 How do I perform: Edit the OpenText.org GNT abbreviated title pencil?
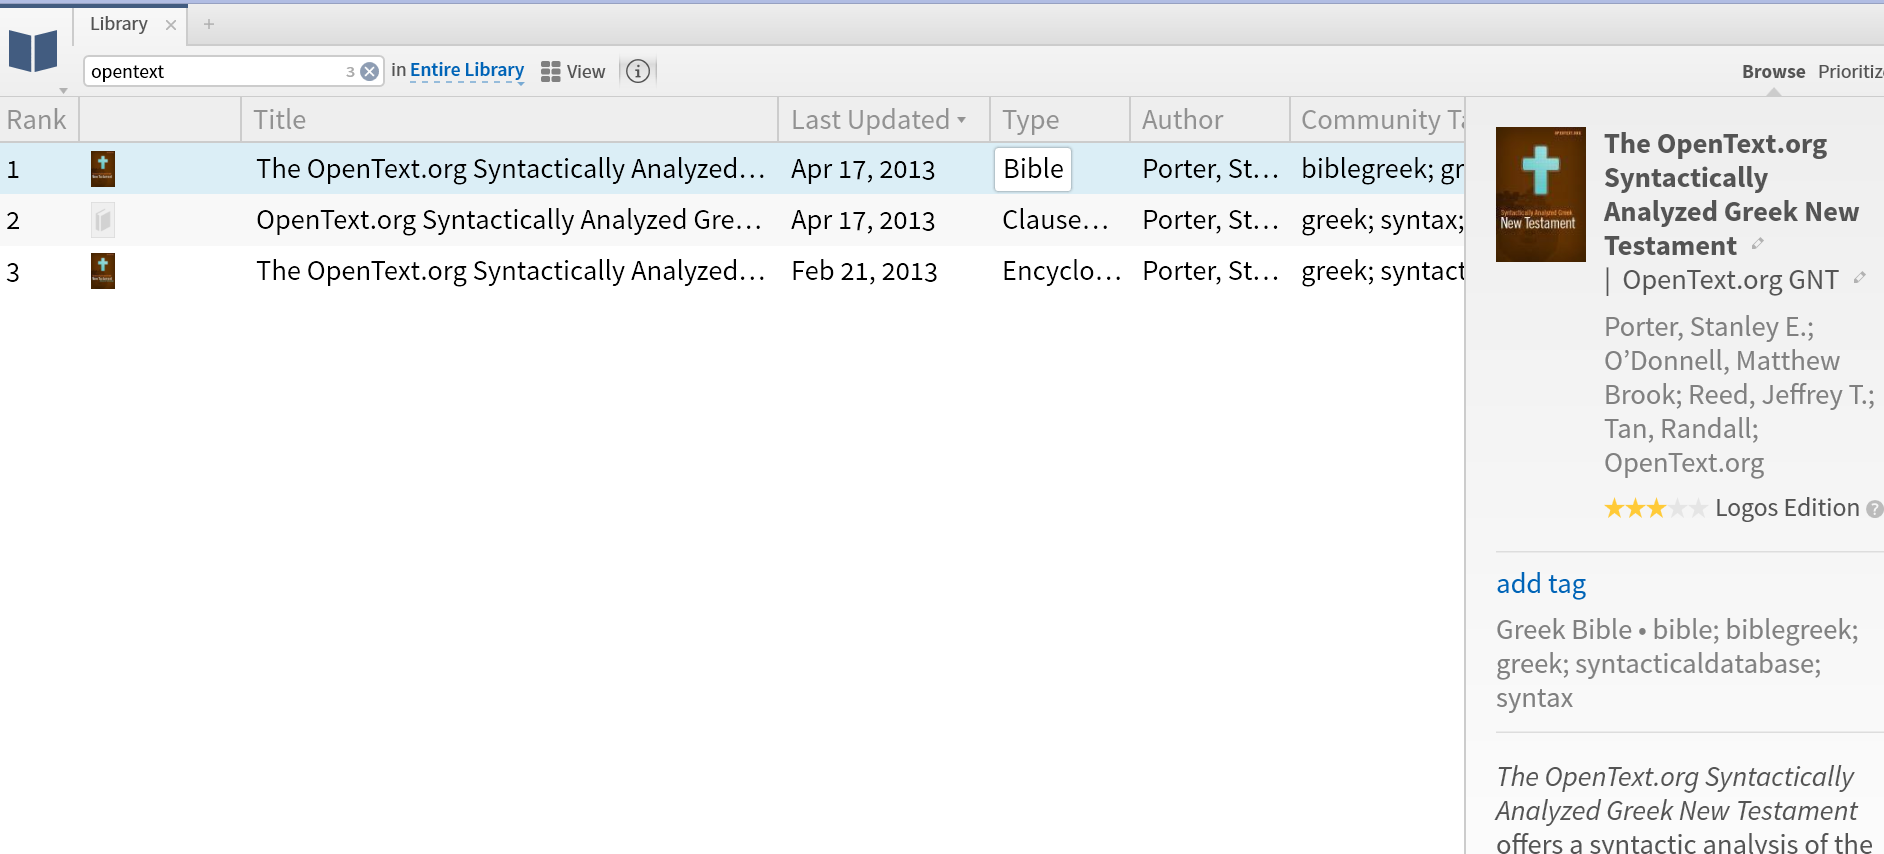point(1859,278)
